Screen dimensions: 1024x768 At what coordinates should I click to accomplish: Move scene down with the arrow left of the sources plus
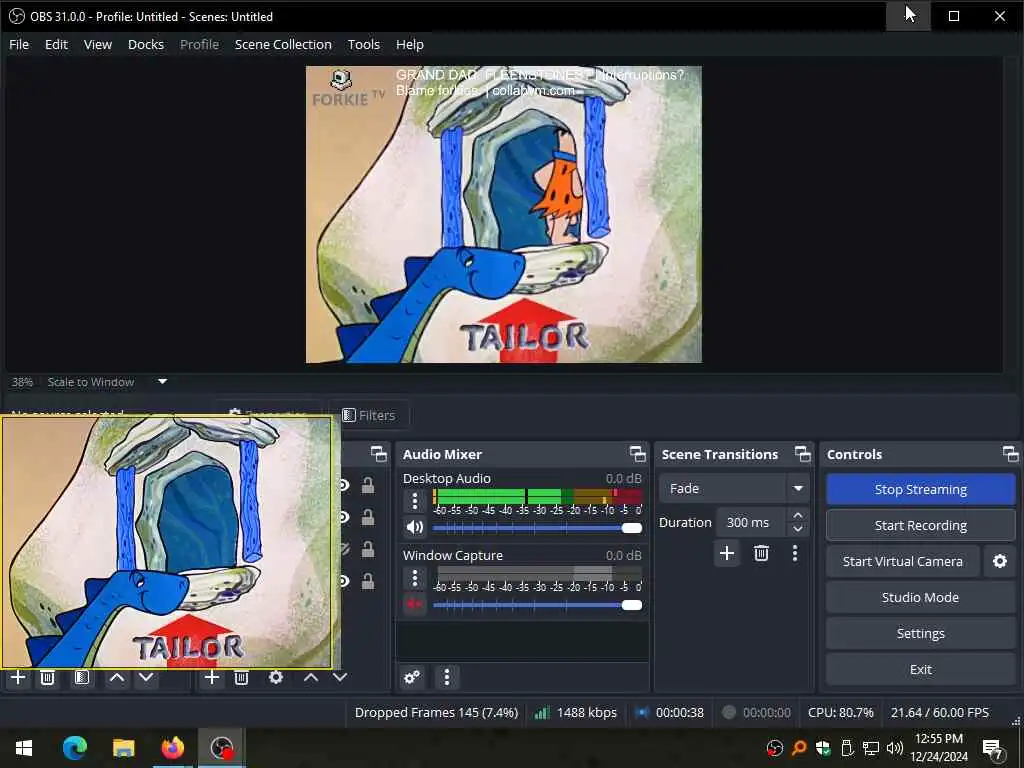pos(146,677)
